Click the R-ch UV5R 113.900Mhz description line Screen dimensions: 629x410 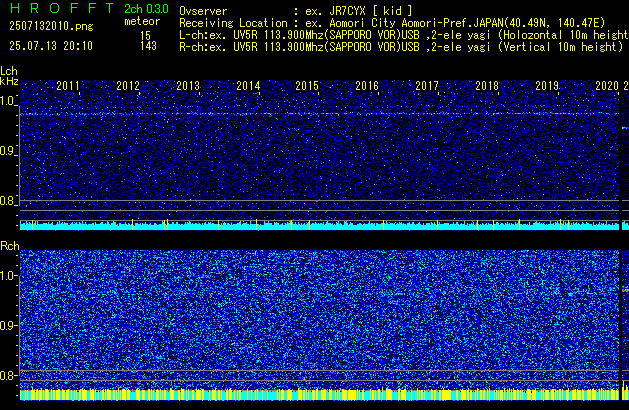tap(401, 47)
